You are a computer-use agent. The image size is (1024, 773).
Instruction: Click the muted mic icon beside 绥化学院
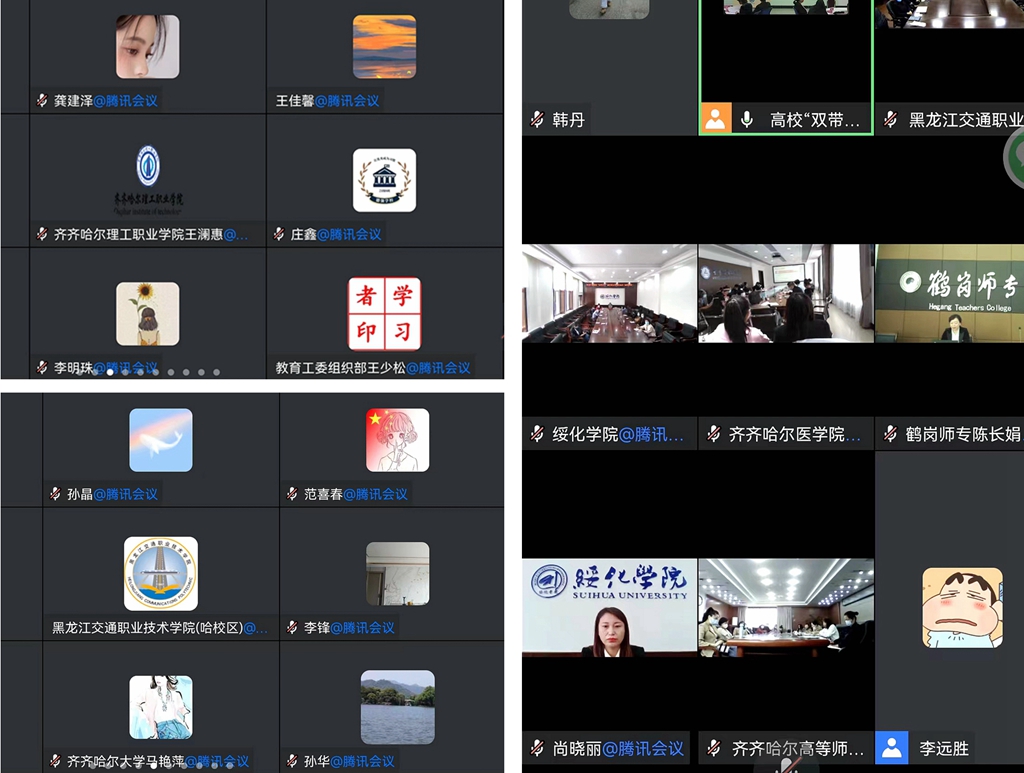538,434
